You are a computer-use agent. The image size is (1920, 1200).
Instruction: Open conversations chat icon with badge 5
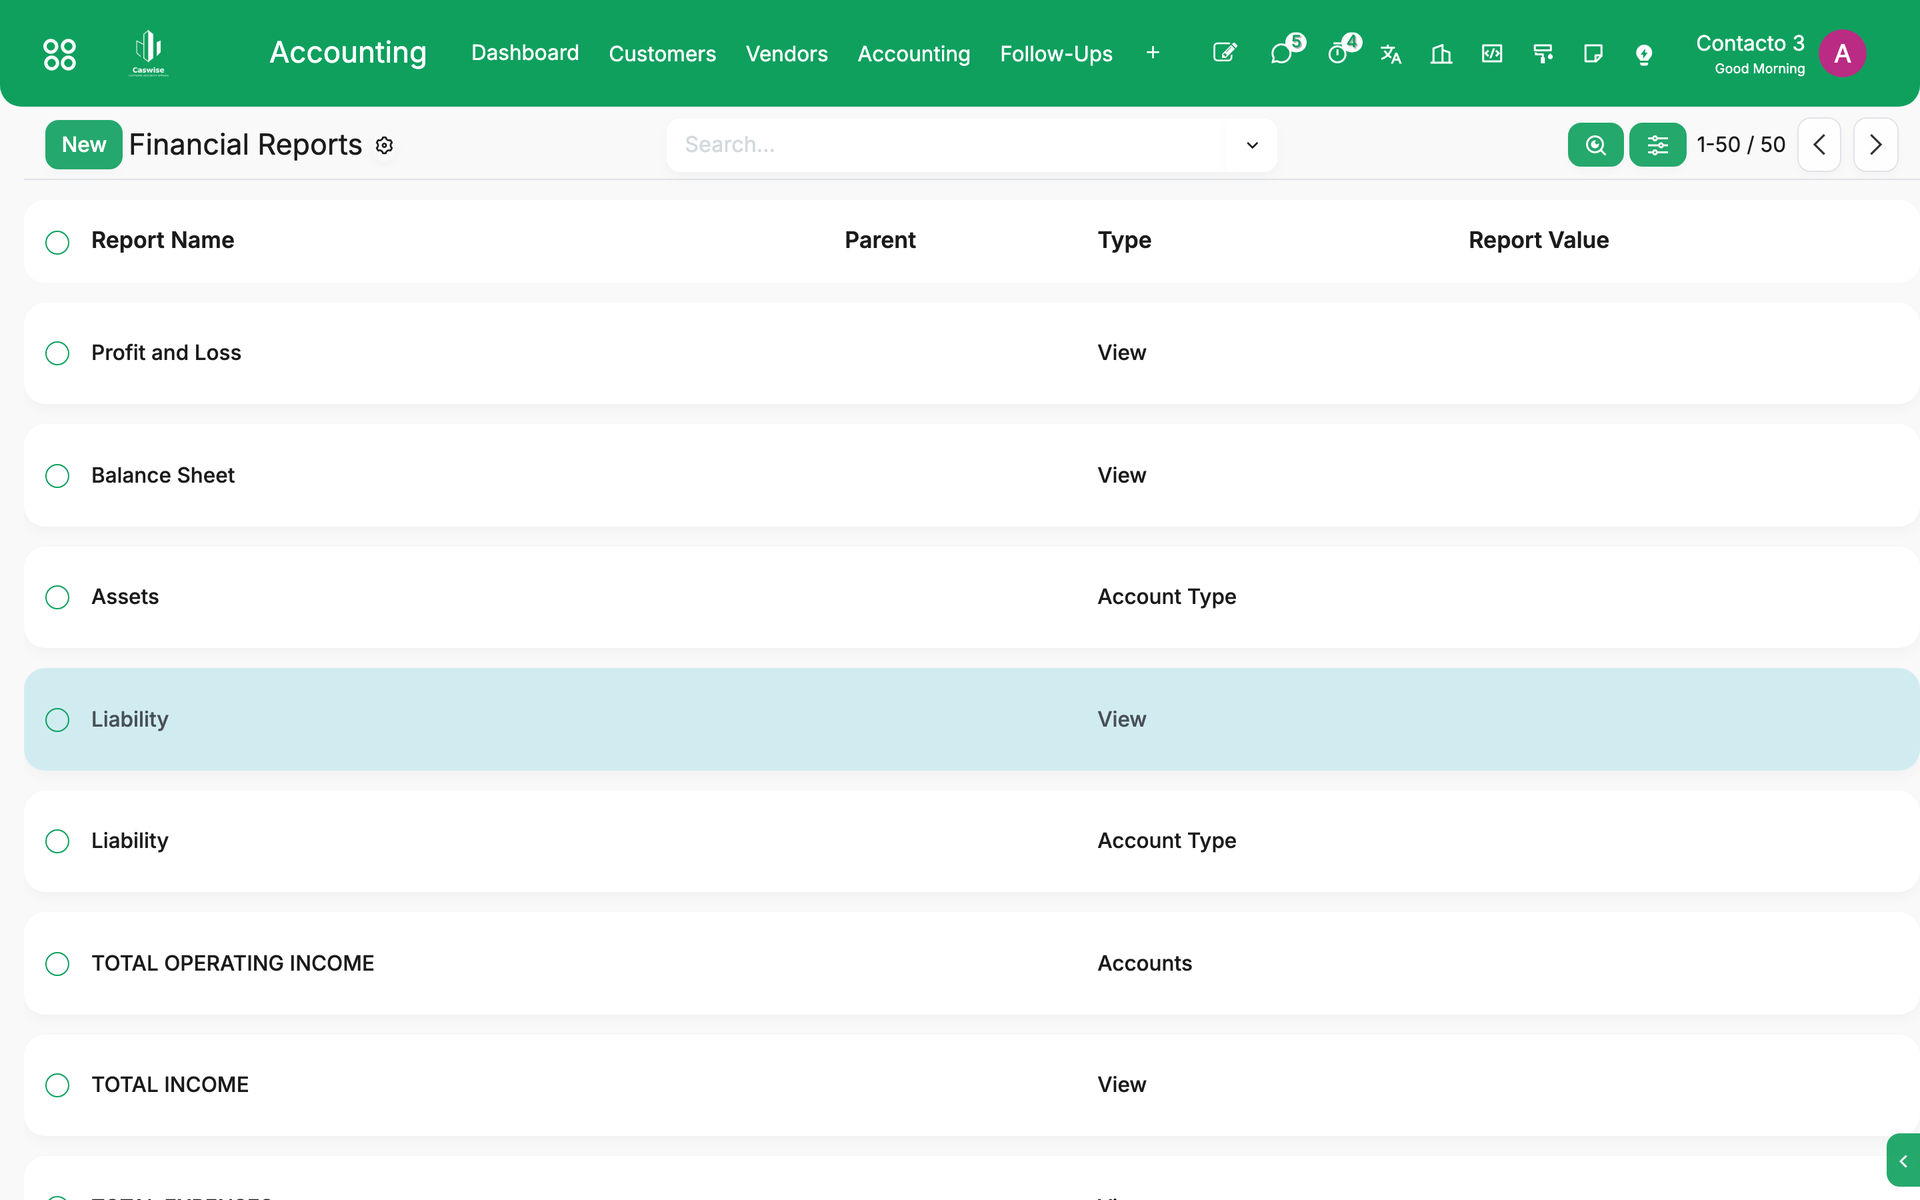(1283, 53)
